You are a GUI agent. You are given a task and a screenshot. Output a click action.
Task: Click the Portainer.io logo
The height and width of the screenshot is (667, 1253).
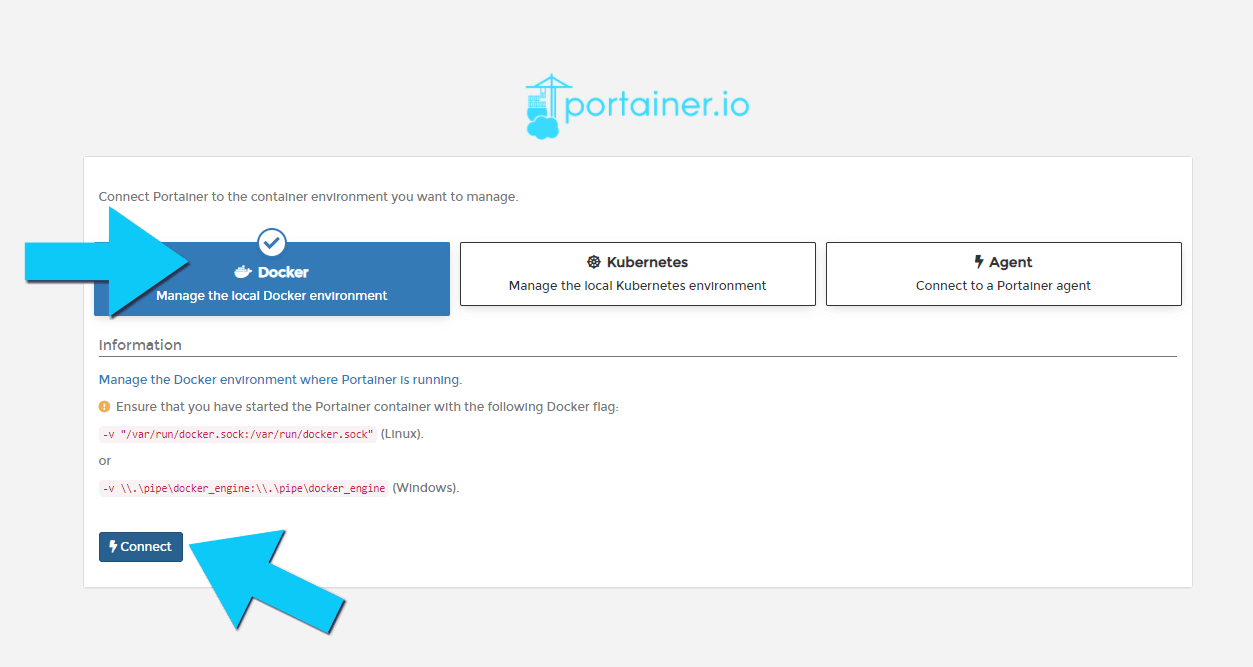point(637,106)
